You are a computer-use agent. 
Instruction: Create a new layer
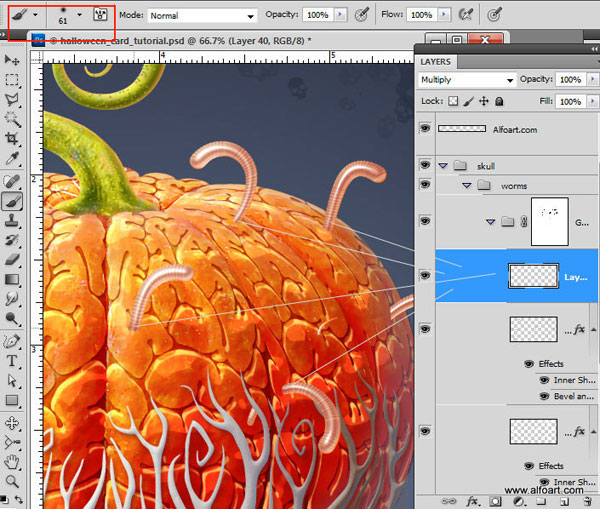pos(564,501)
